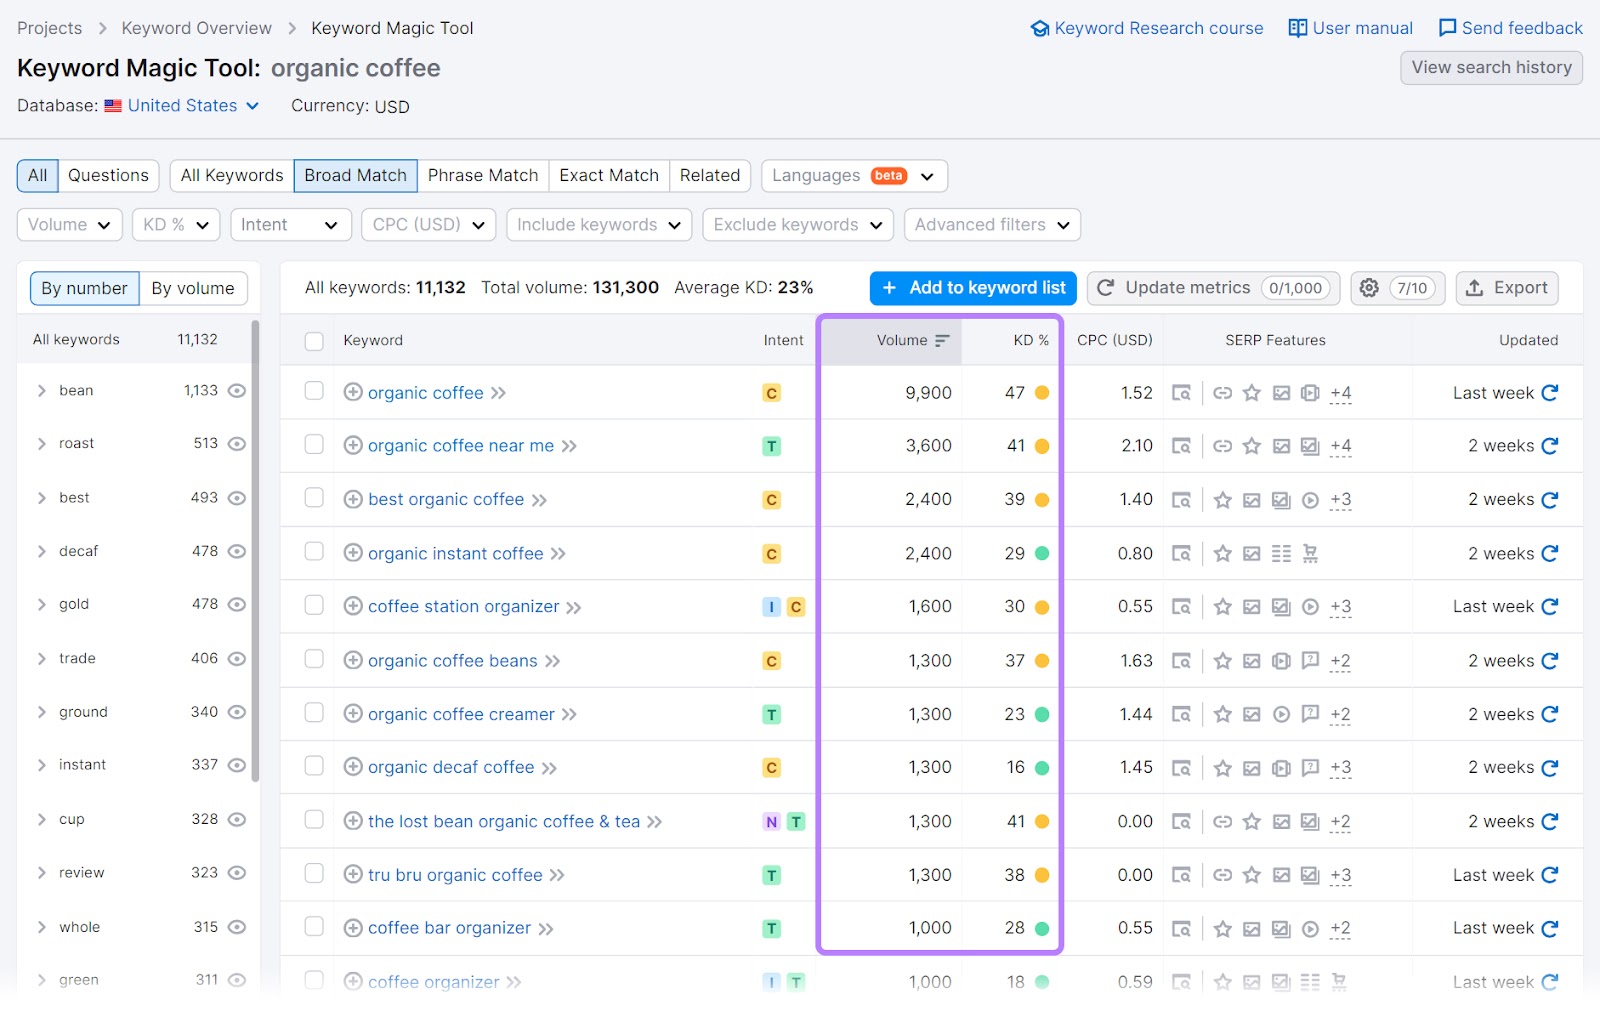Click the Transactional intent badge for organic coffee near me
This screenshot has height=1017, width=1600.
tap(771, 446)
